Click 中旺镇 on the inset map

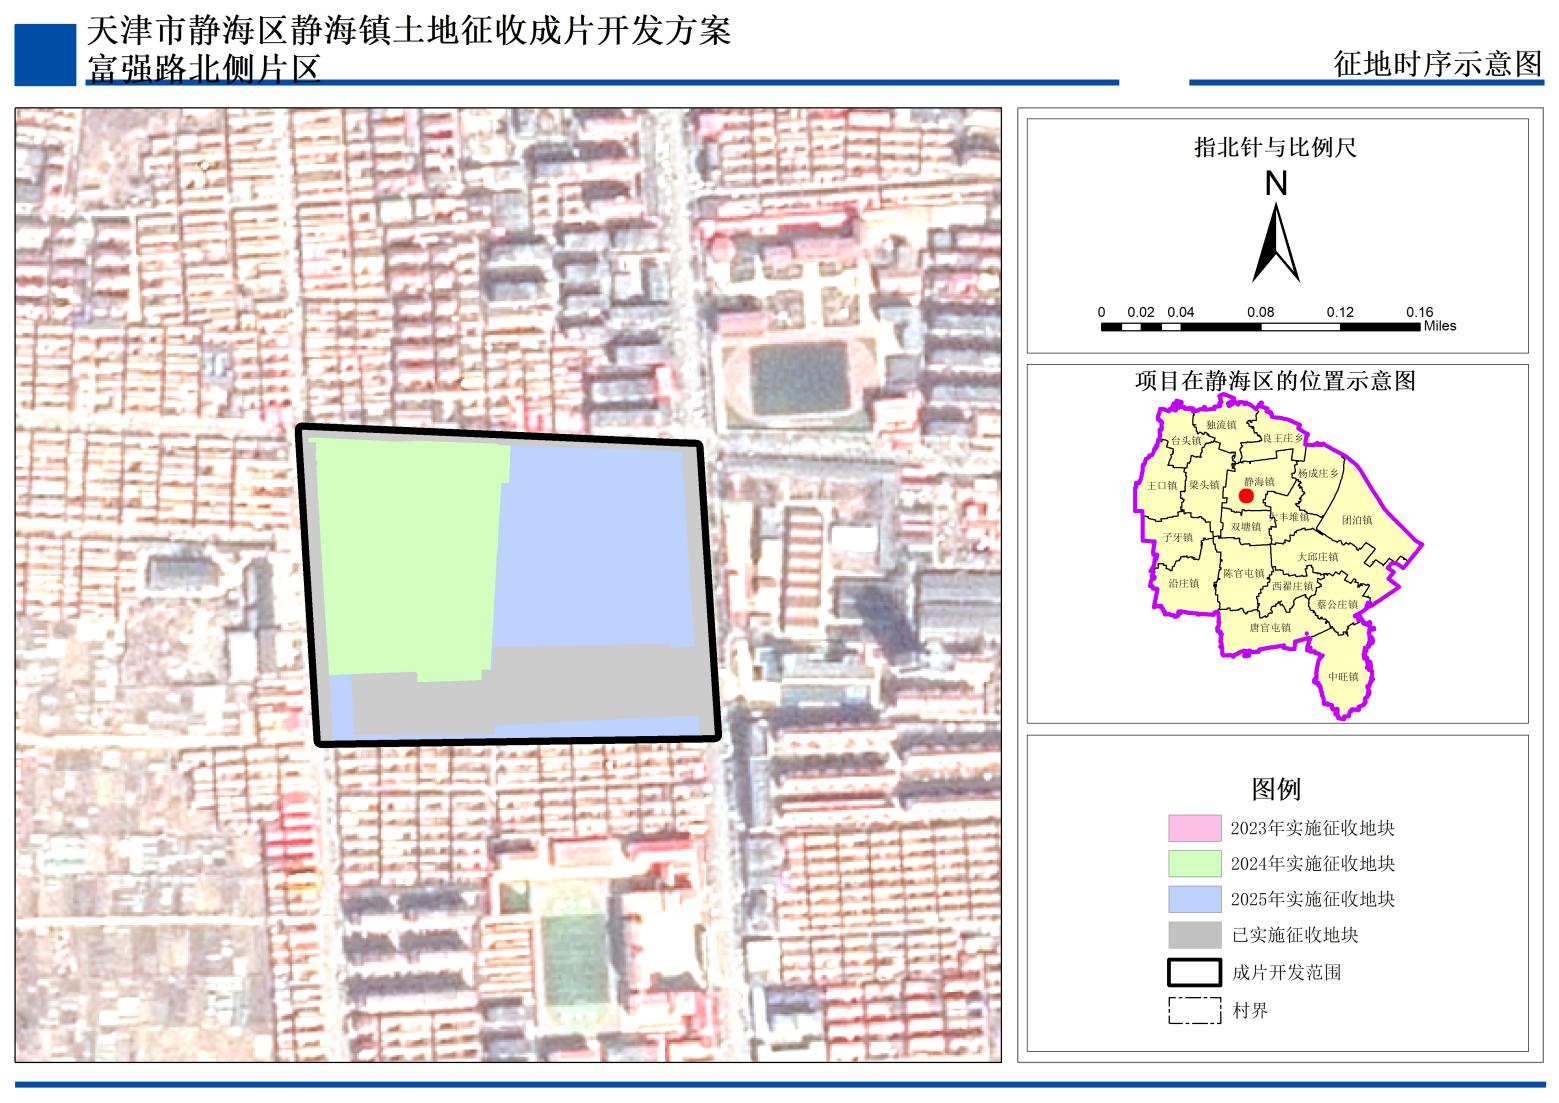1343,677
